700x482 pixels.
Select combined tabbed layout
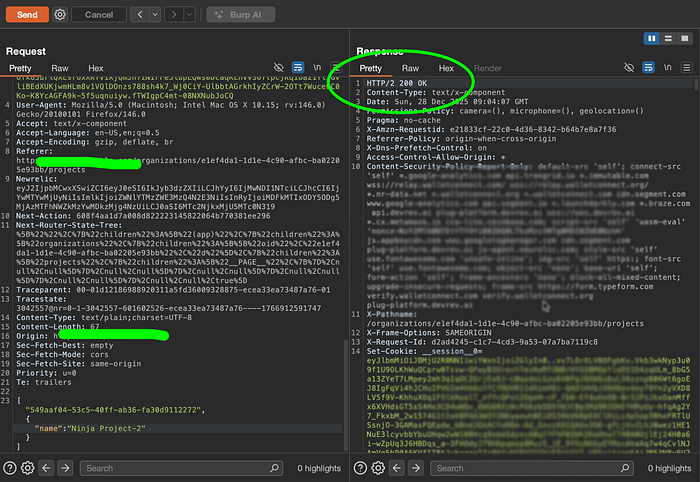click(x=685, y=39)
